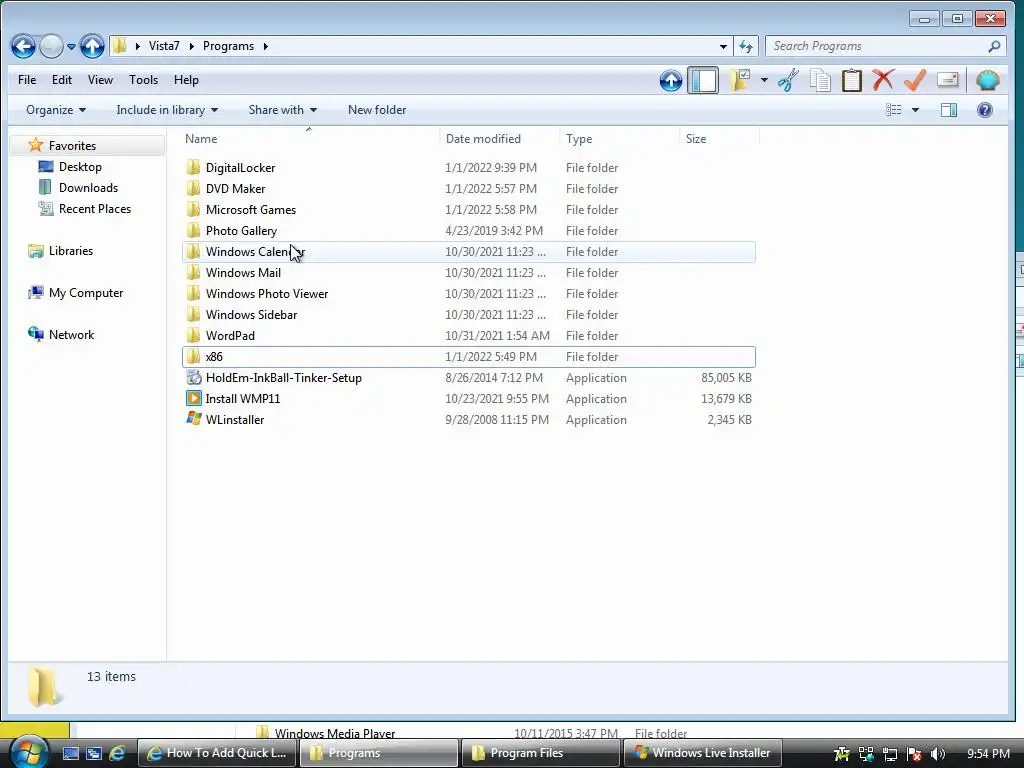
Task: Open the Edit menu
Action: (61, 80)
